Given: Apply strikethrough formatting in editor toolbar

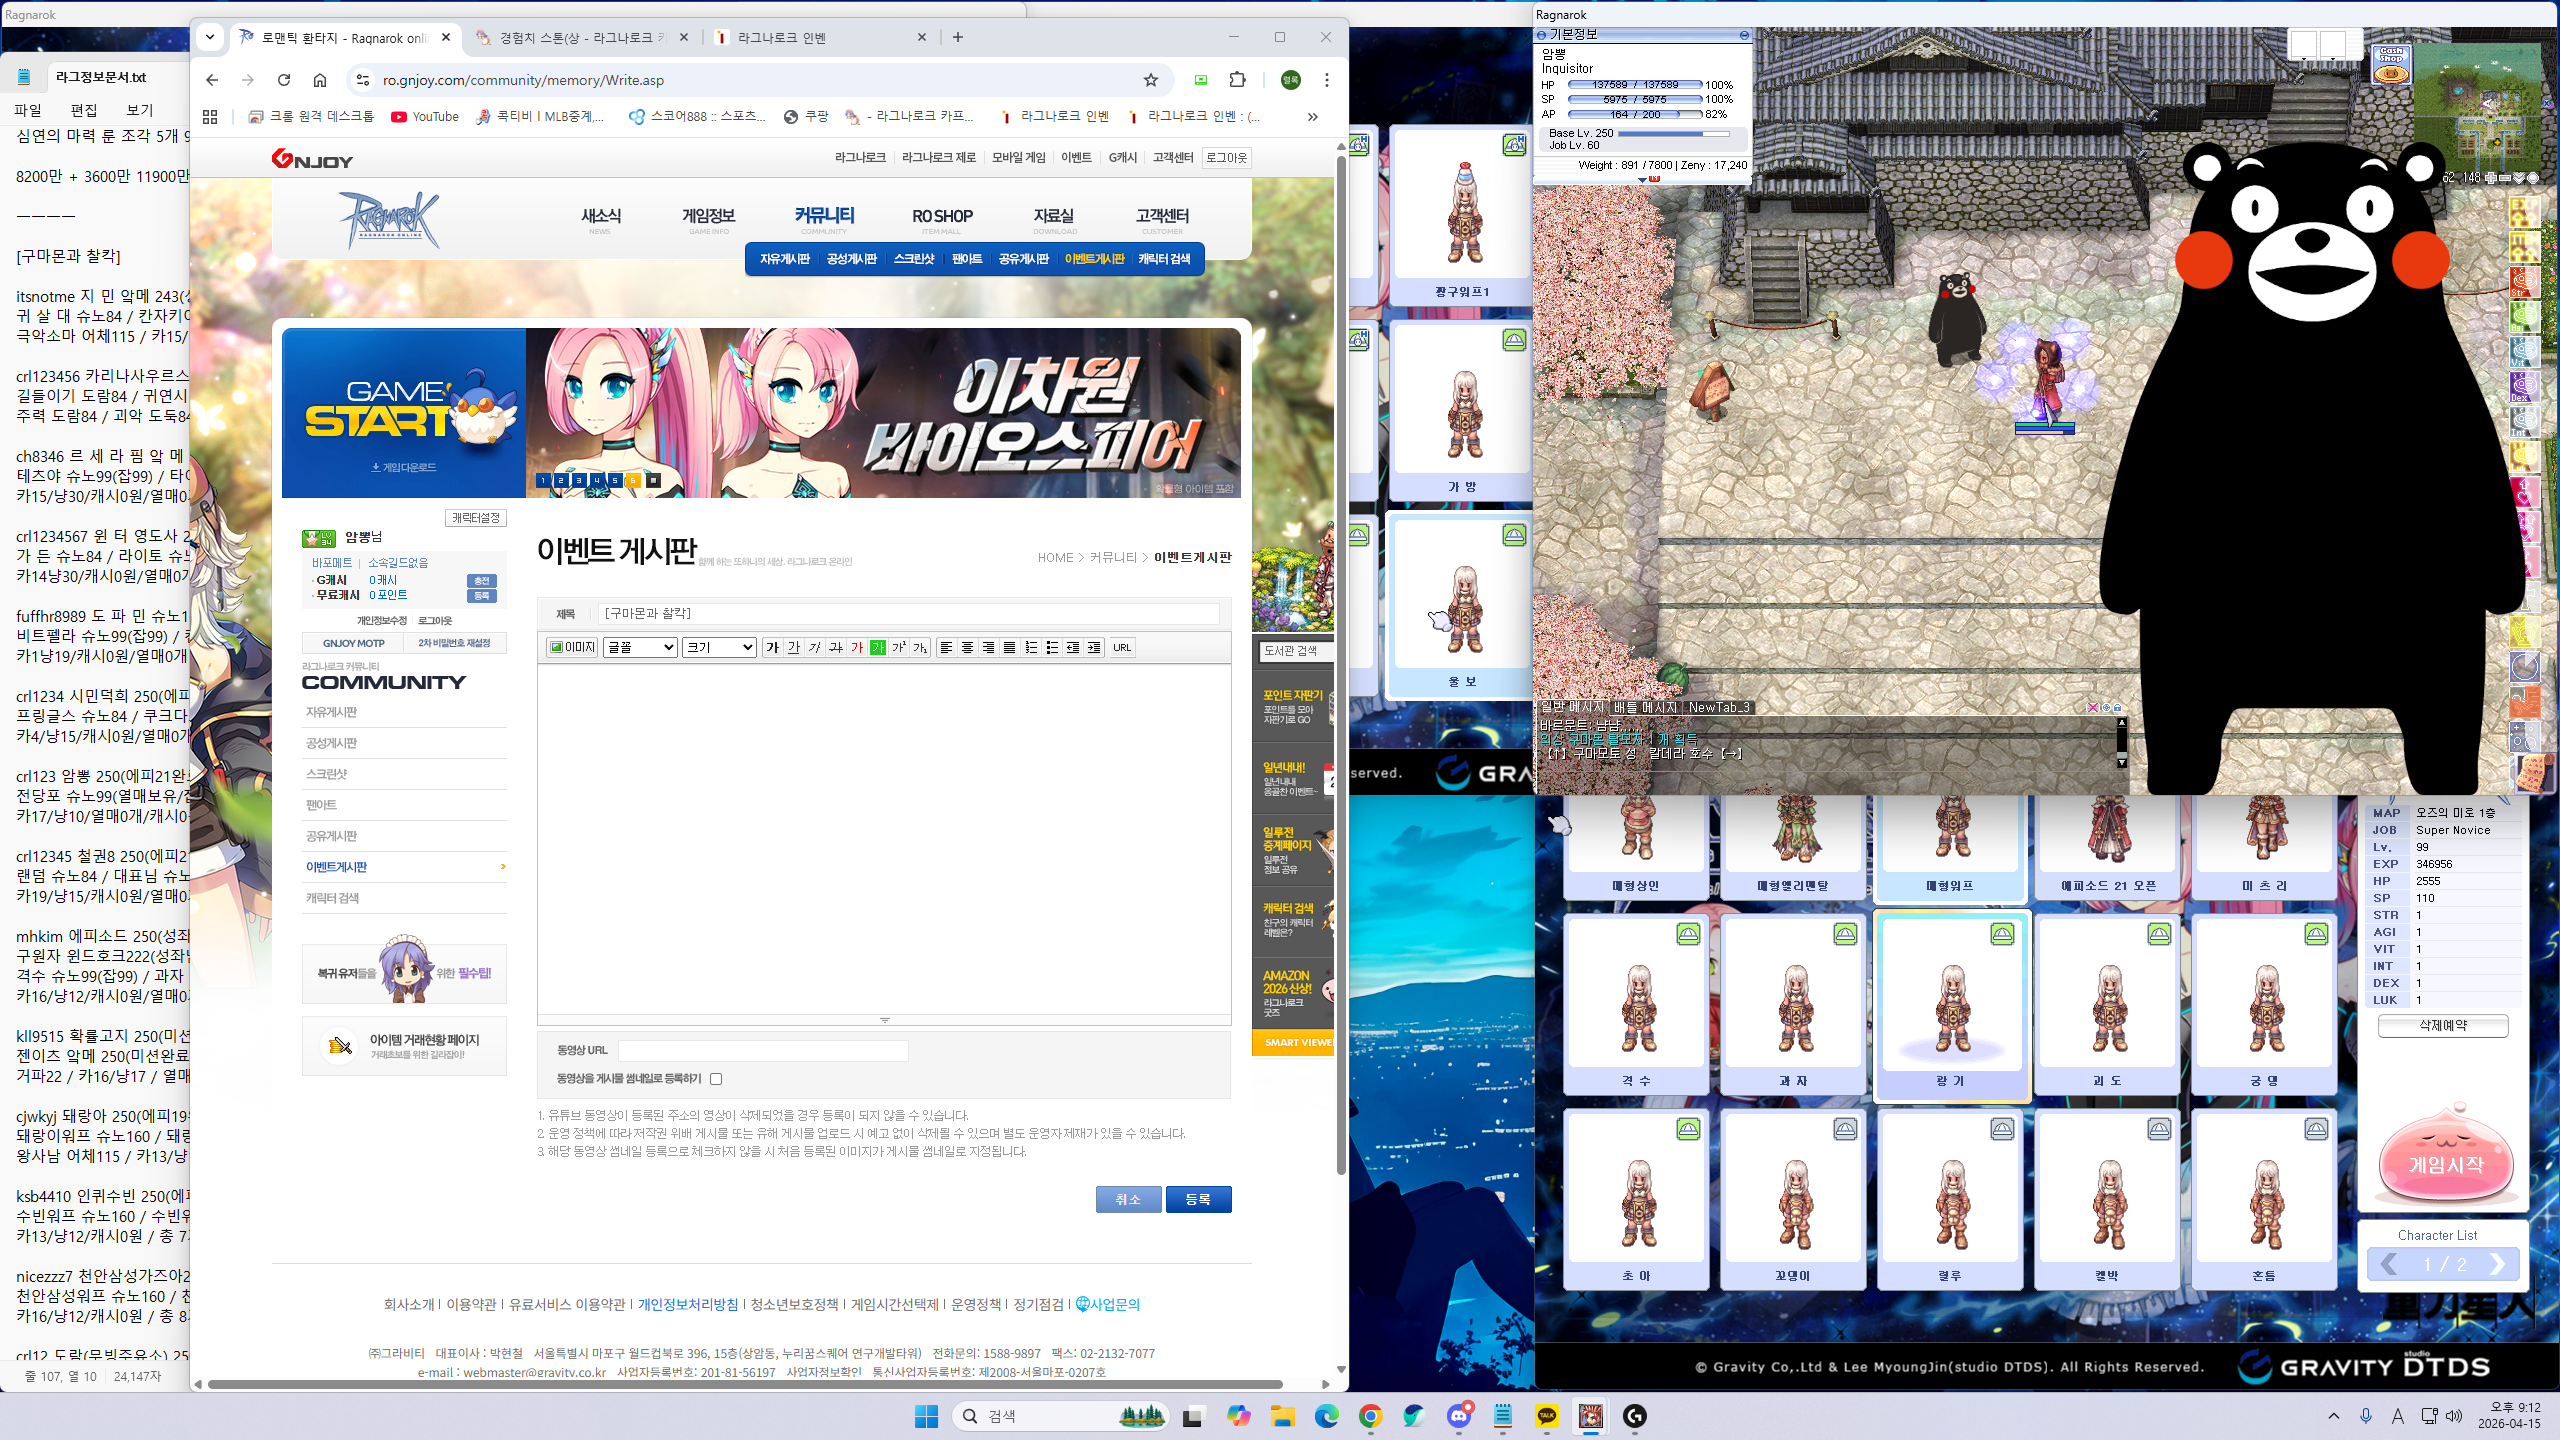Looking at the screenshot, I should (836, 647).
